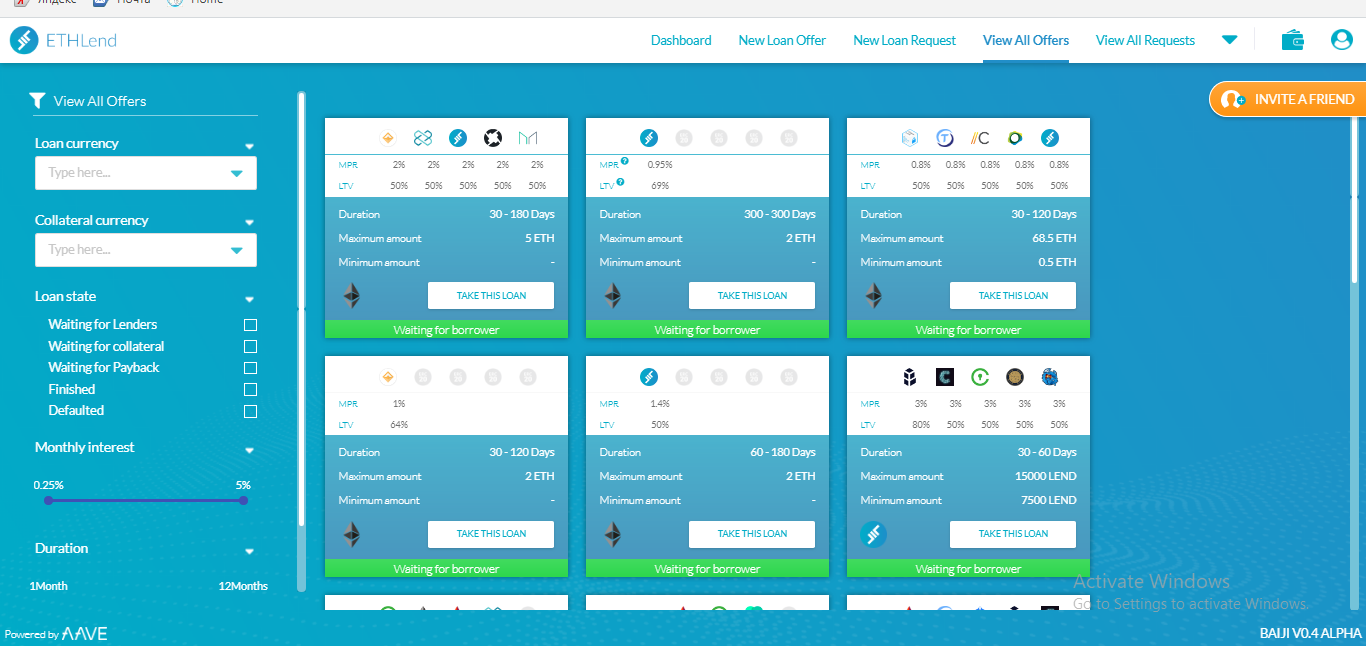Image resolution: width=1366 pixels, height=646 pixels.
Task: Click the filter funnel icon
Action: (38, 100)
